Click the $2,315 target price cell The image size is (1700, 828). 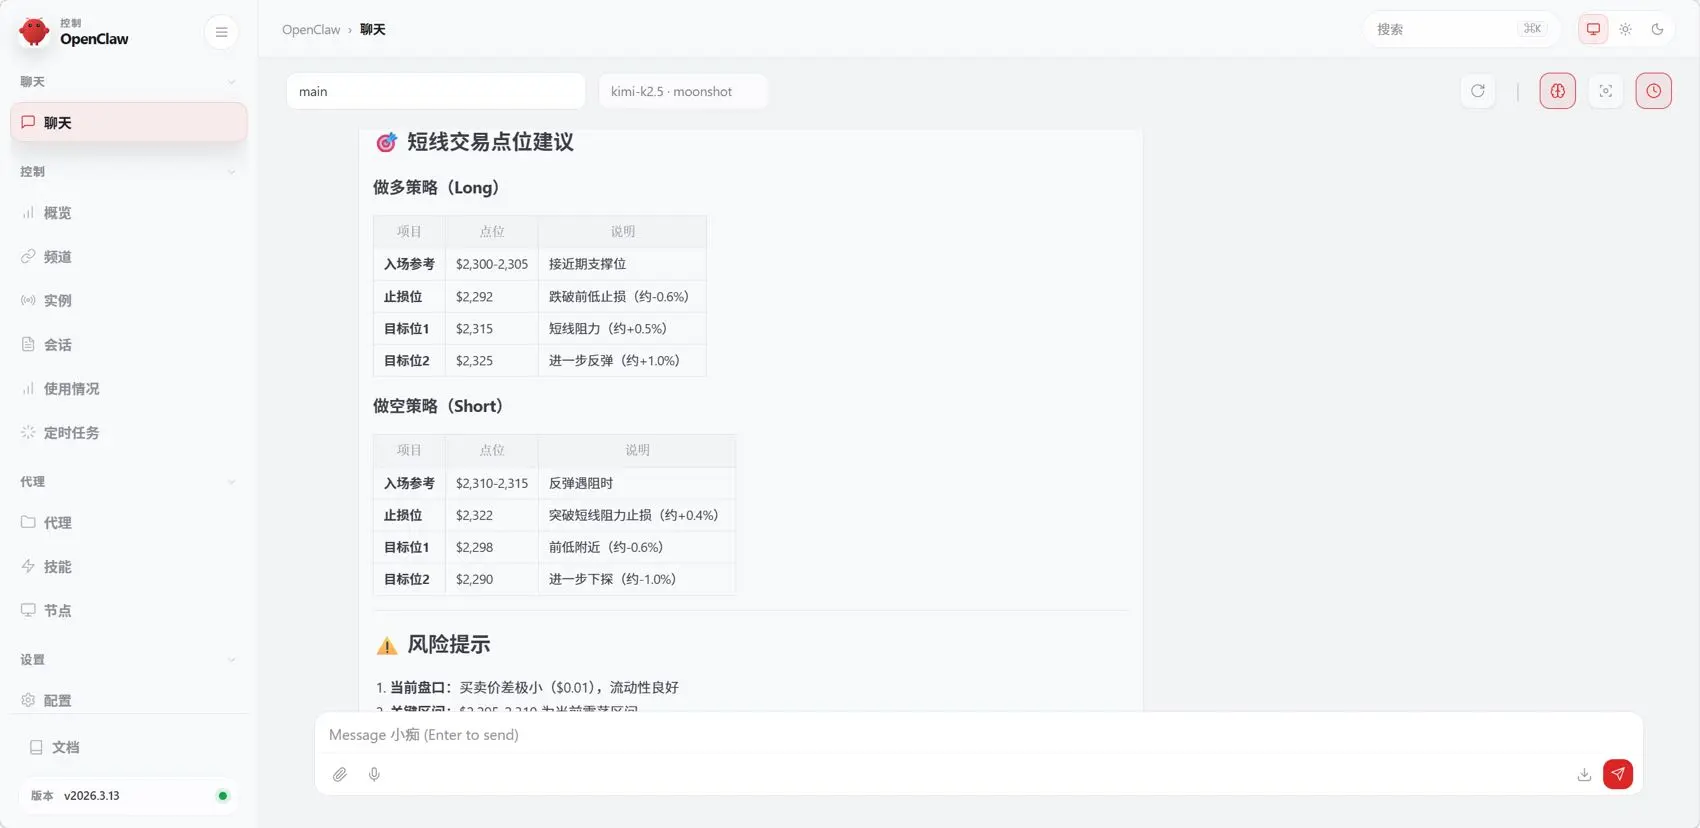[x=492, y=328]
